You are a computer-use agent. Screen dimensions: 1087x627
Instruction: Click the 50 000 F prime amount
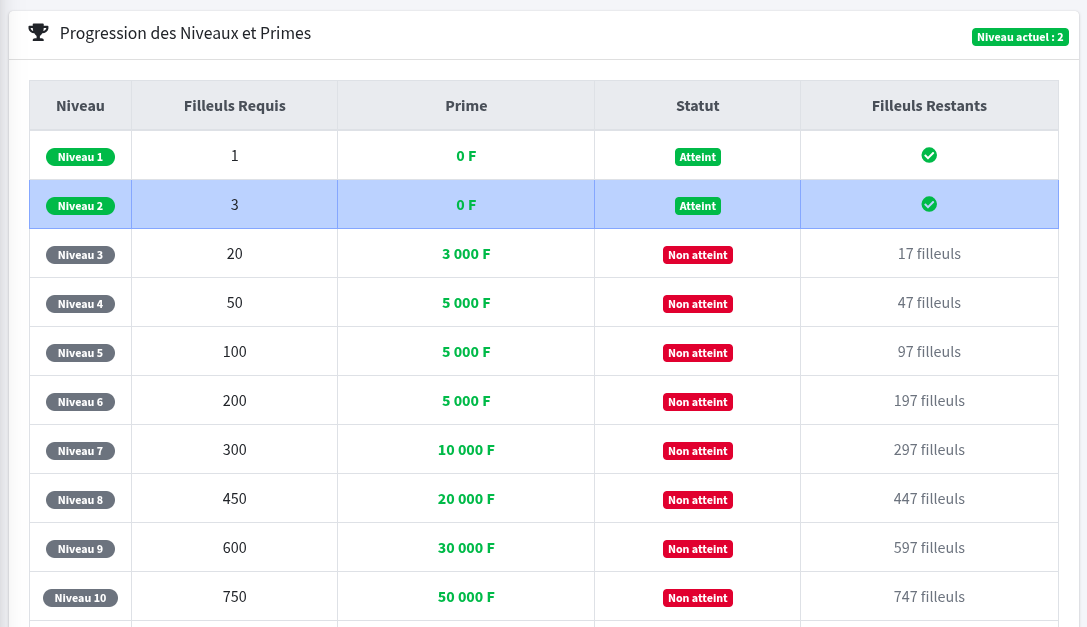pos(466,597)
